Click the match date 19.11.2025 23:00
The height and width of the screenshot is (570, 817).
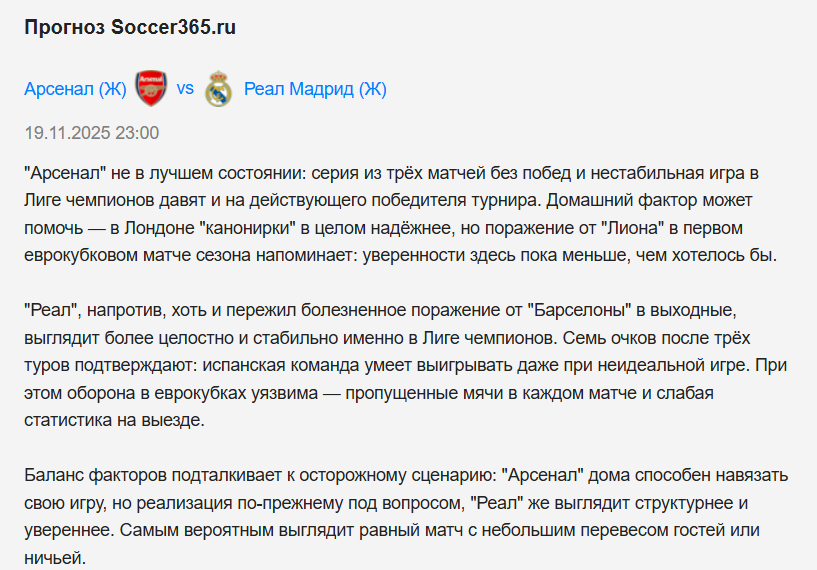tap(91, 133)
